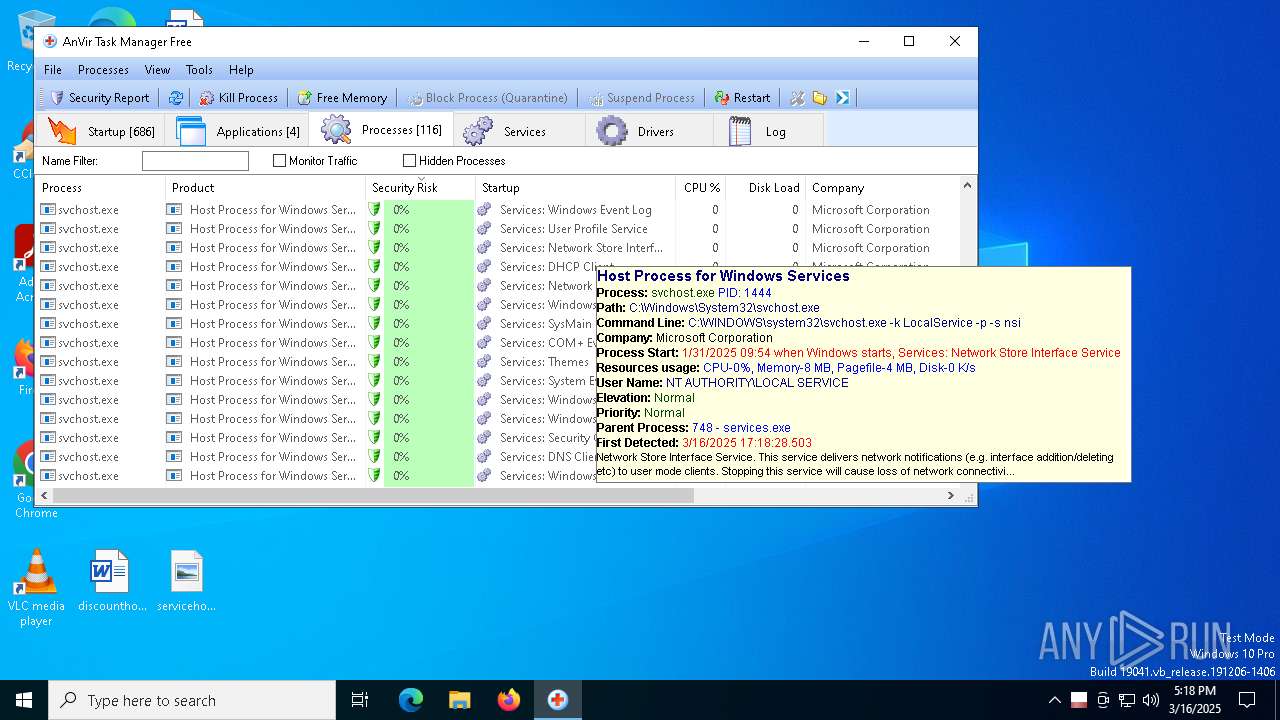Screen dimensions: 1280x720
Task: Click the gear icon beside Services: SysMain
Action: pos(484,324)
